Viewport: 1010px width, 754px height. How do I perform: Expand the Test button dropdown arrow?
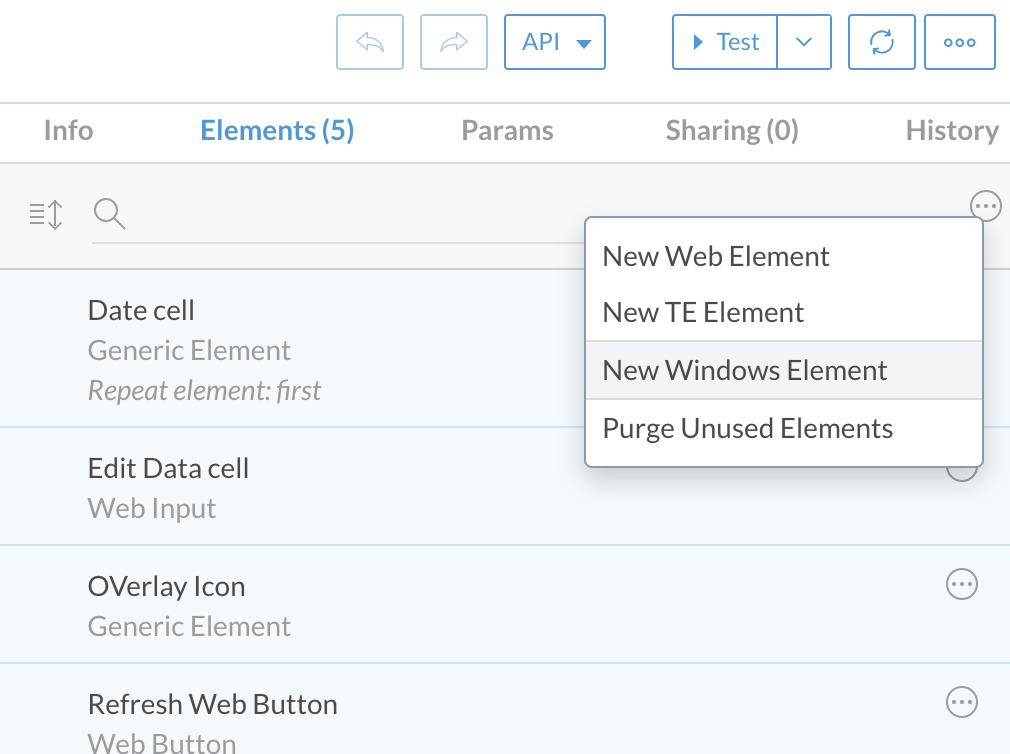804,42
